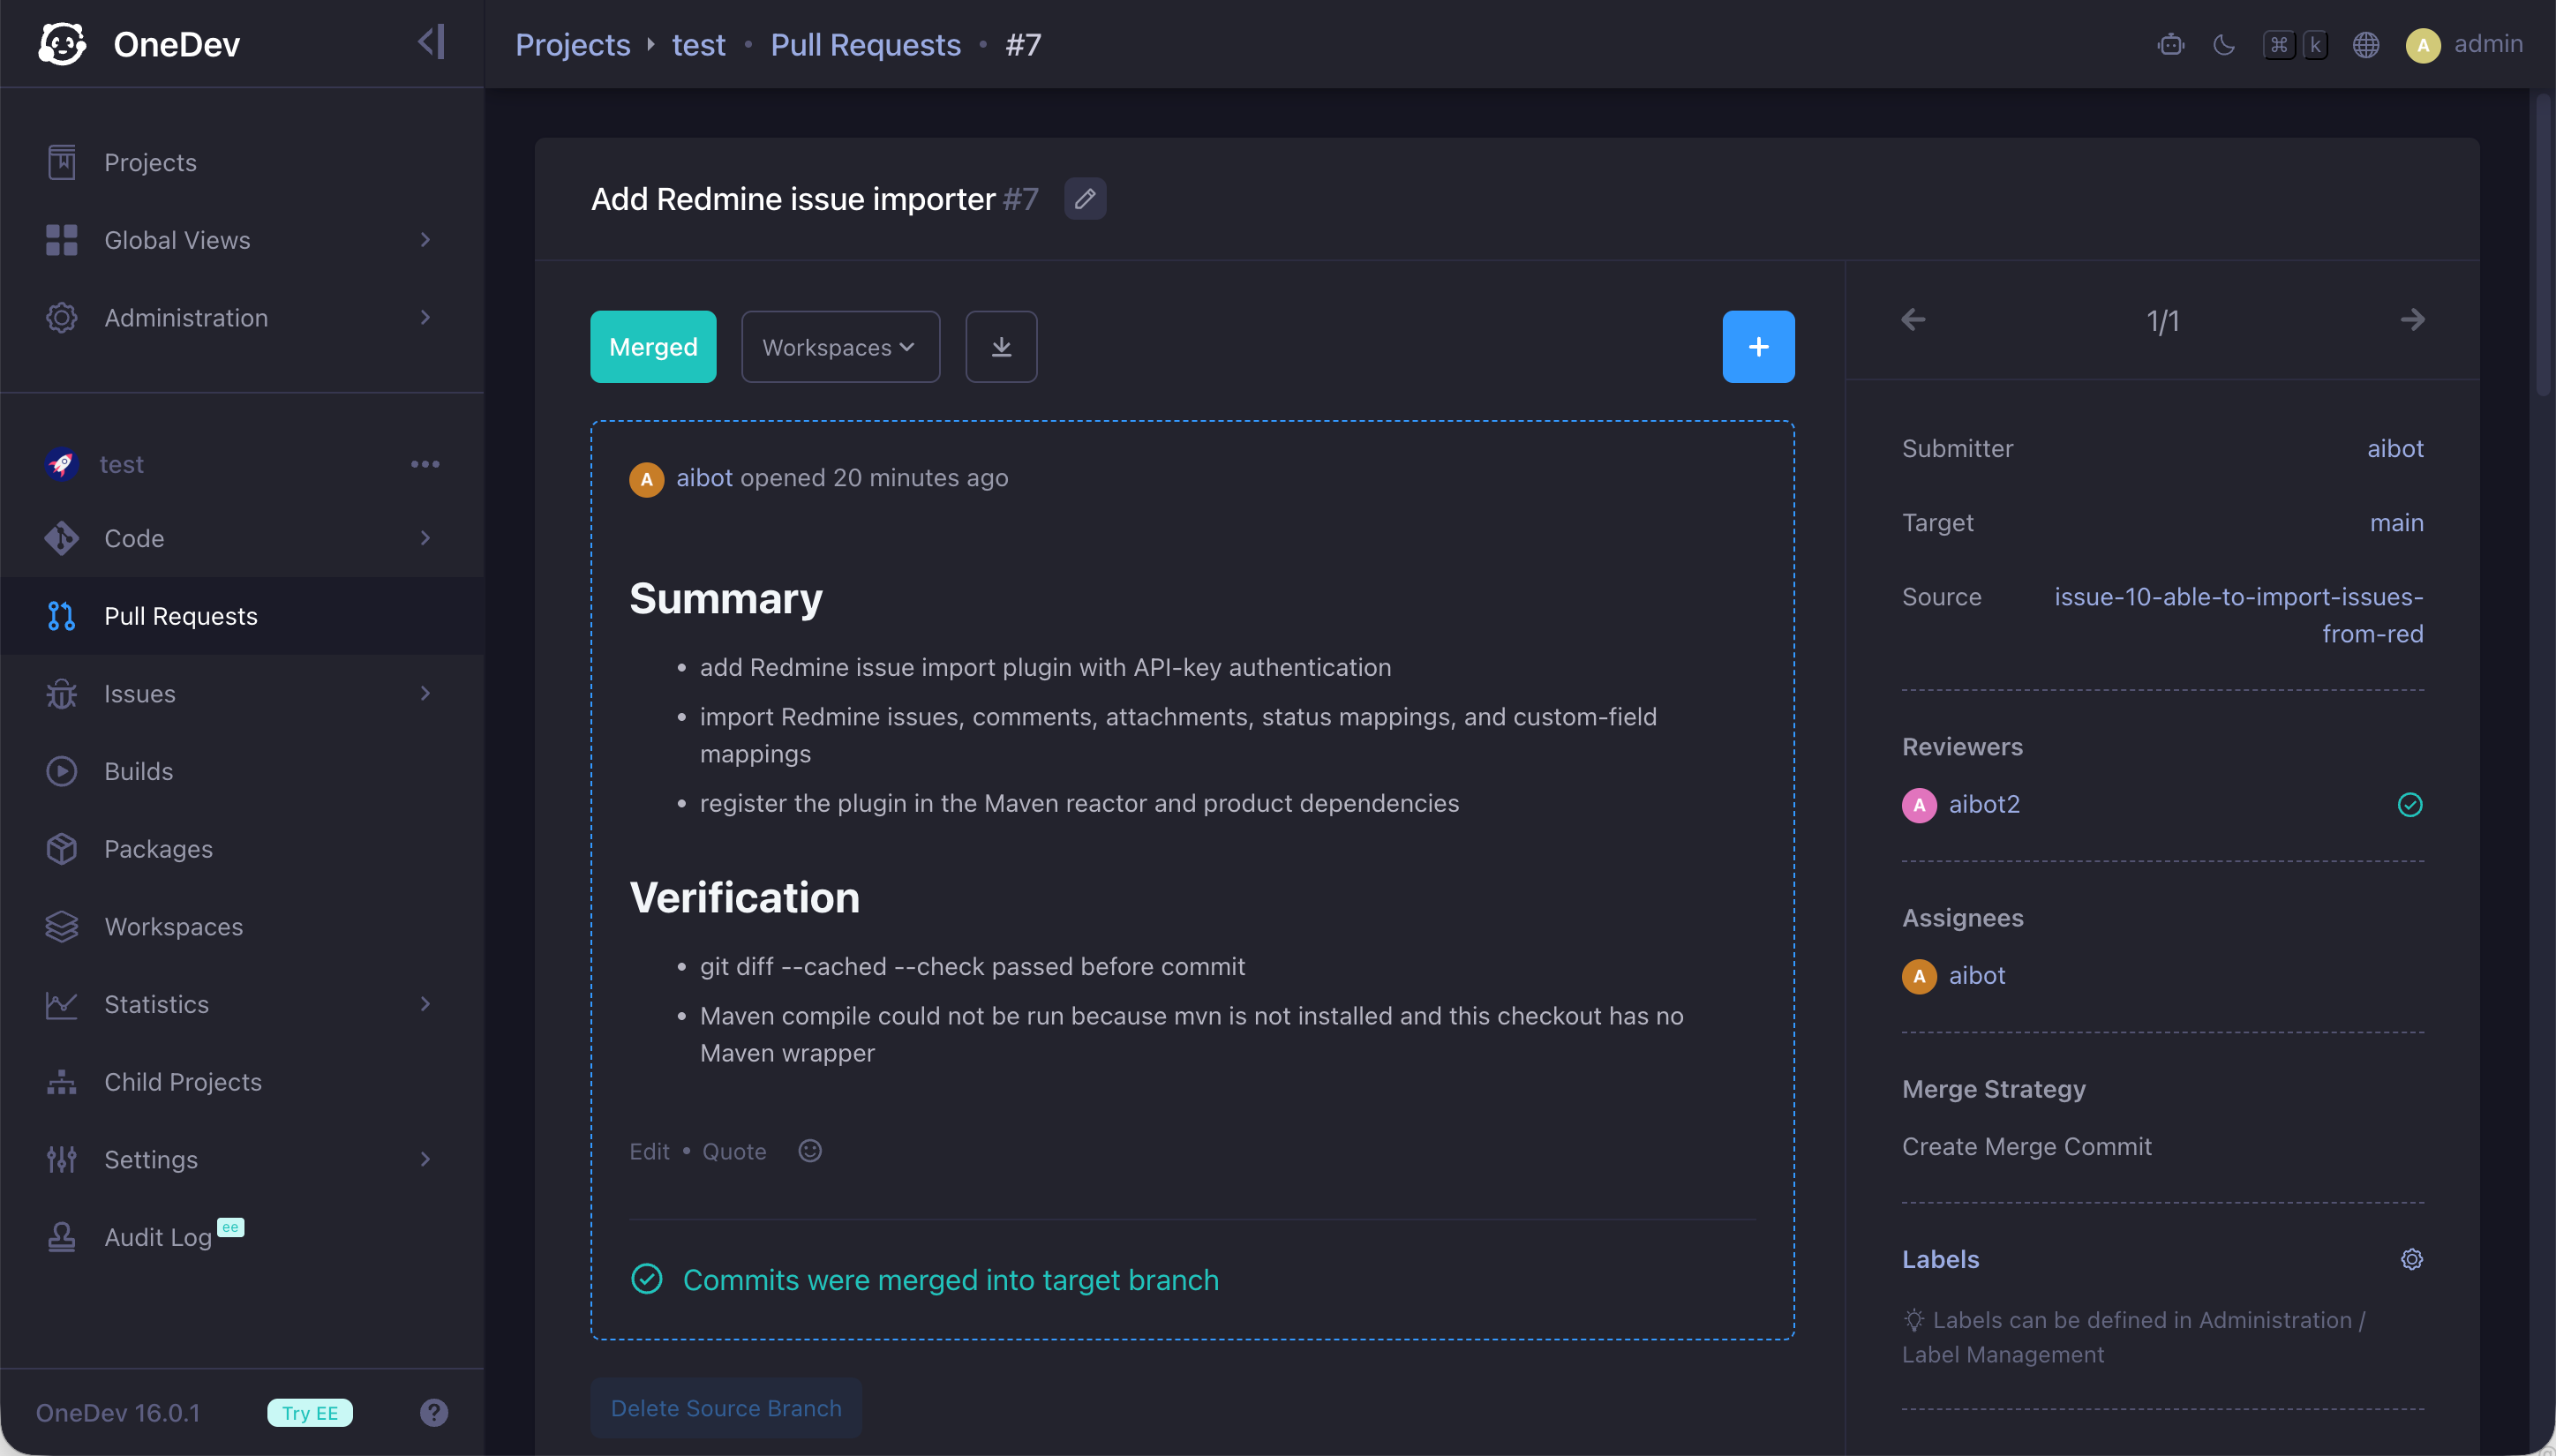Open the source branch issue-10 link
This screenshot has height=1456, width=2556.
point(2238,615)
